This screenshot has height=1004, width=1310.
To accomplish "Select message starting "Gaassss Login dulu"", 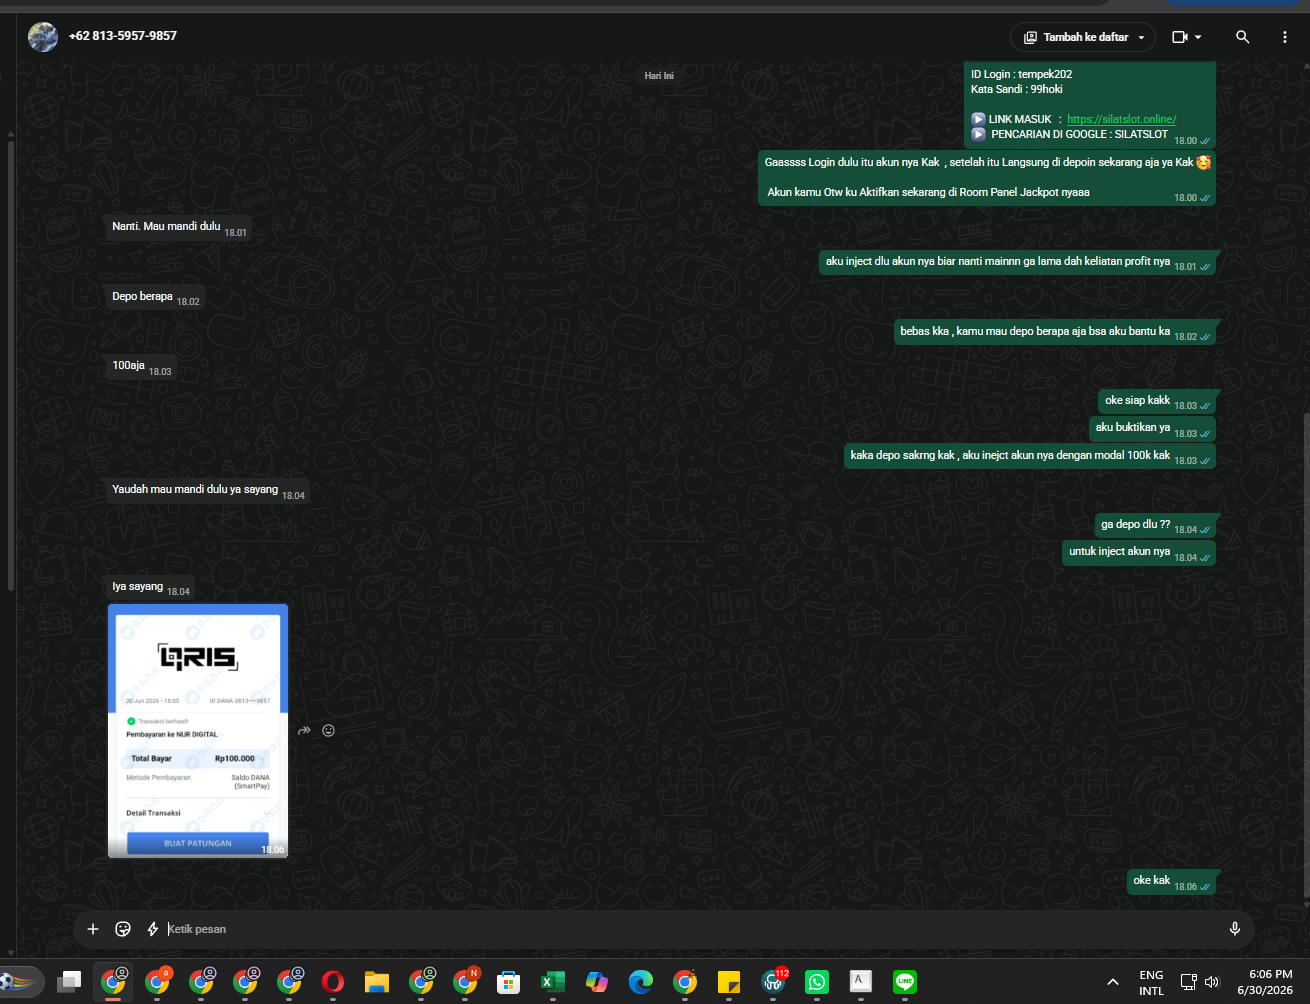I will tap(987, 178).
